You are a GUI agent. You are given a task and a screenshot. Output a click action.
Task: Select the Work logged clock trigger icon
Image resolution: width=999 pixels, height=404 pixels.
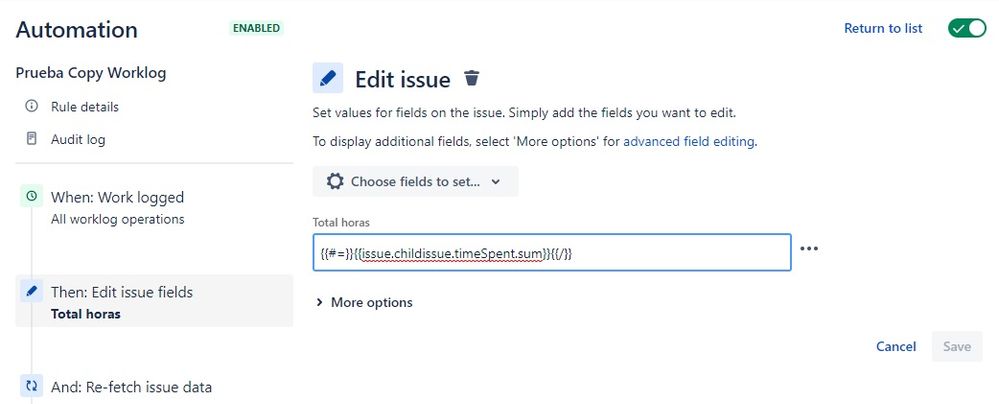pos(31,196)
